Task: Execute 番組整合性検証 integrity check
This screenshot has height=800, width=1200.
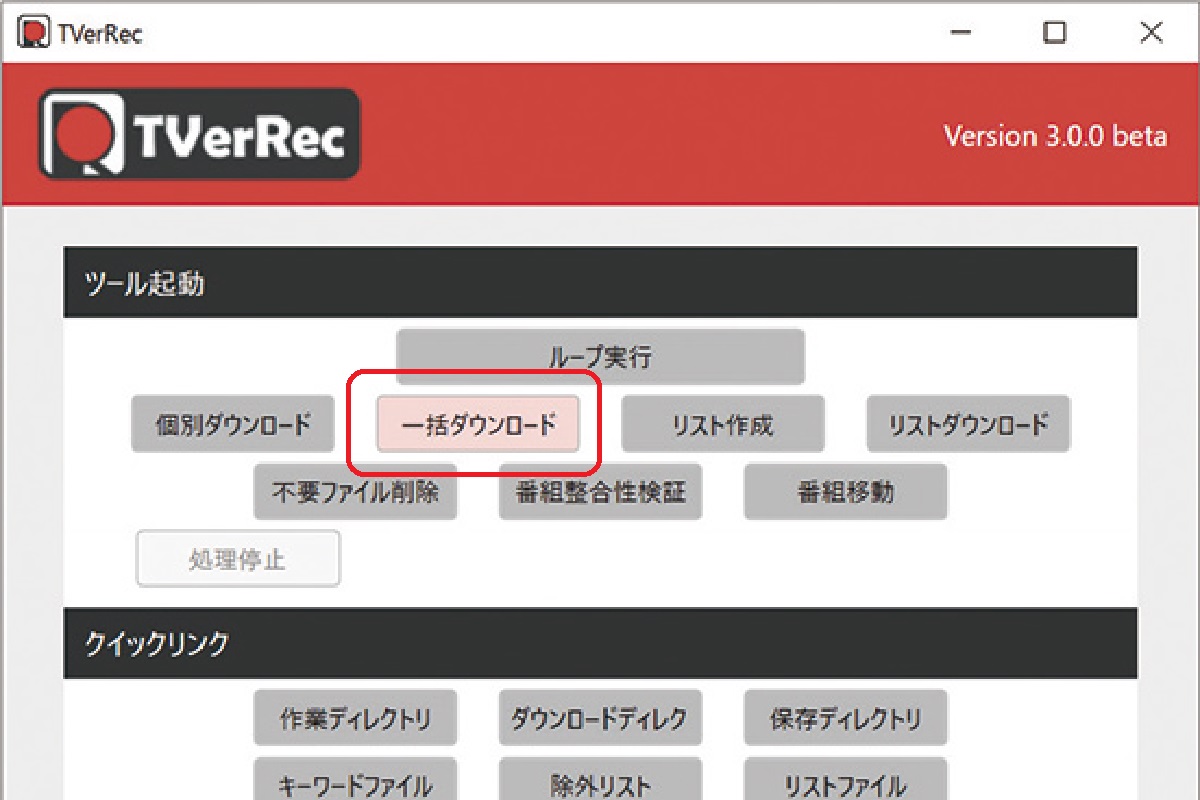Action: (x=600, y=491)
